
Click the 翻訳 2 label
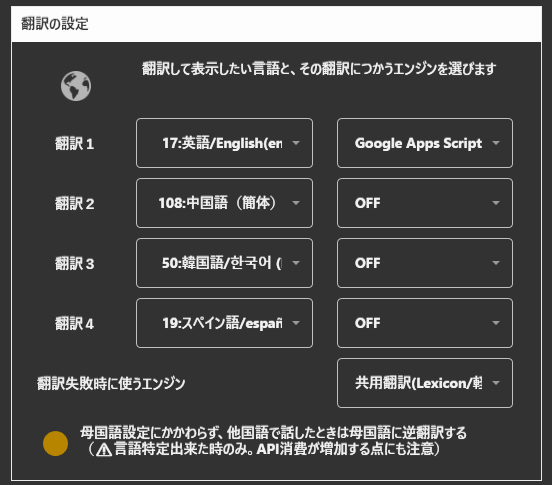click(74, 204)
